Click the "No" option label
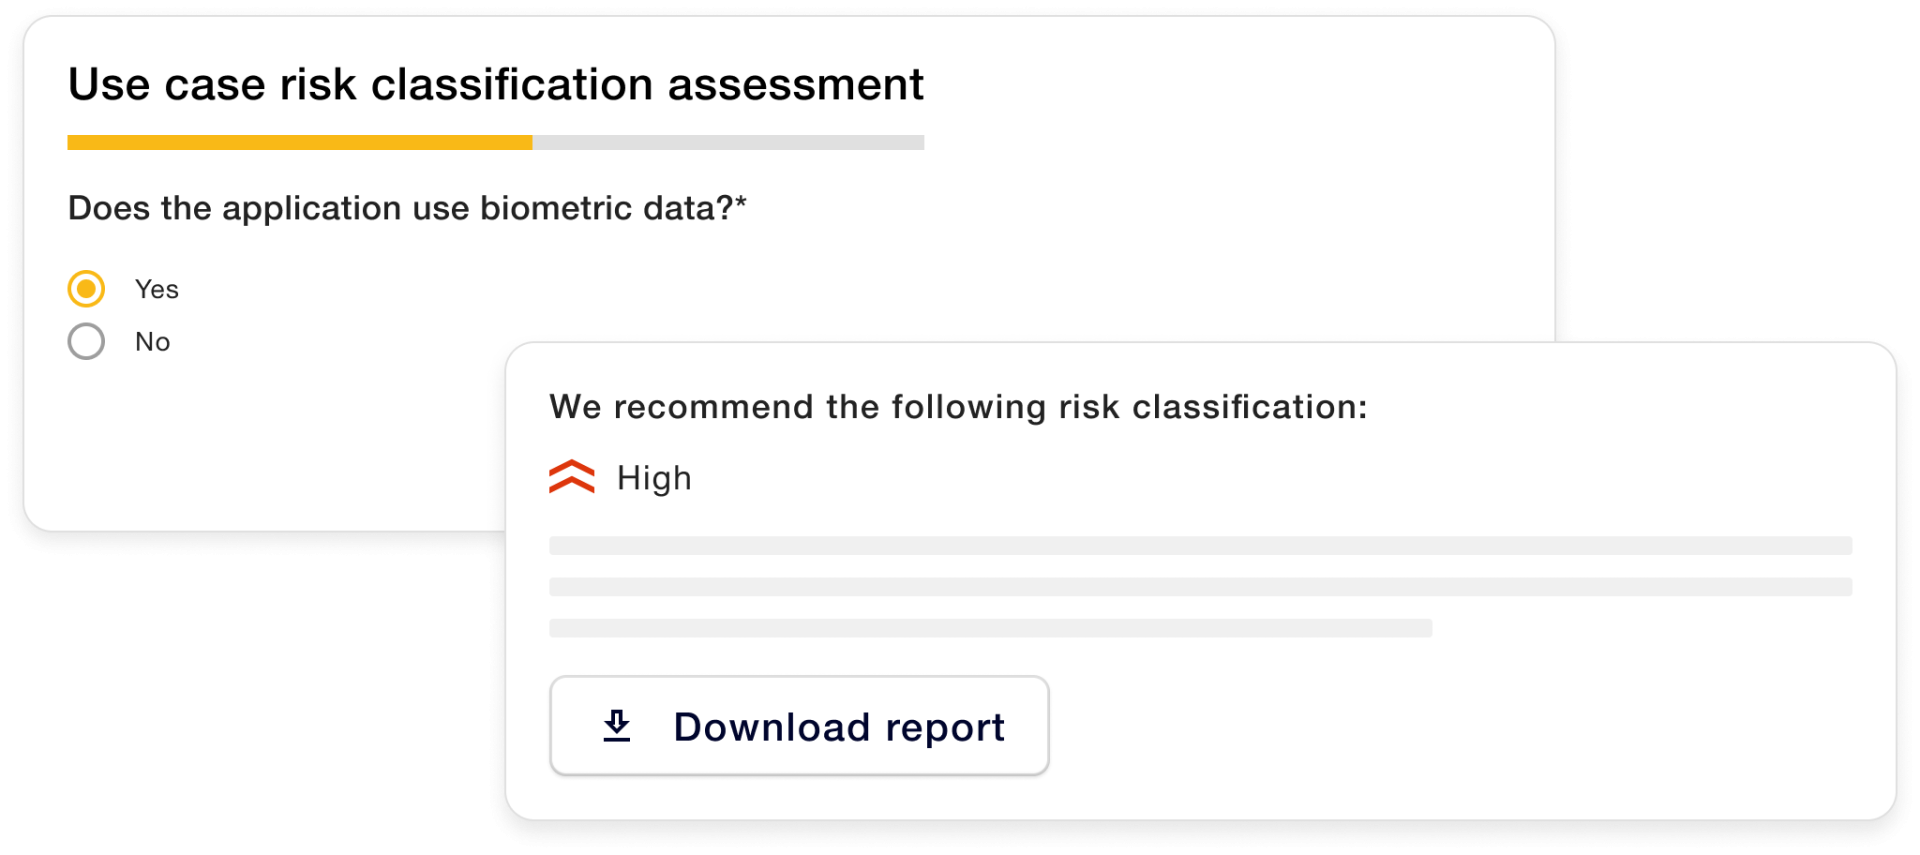Image resolution: width=1920 pixels, height=855 pixels. (x=153, y=342)
